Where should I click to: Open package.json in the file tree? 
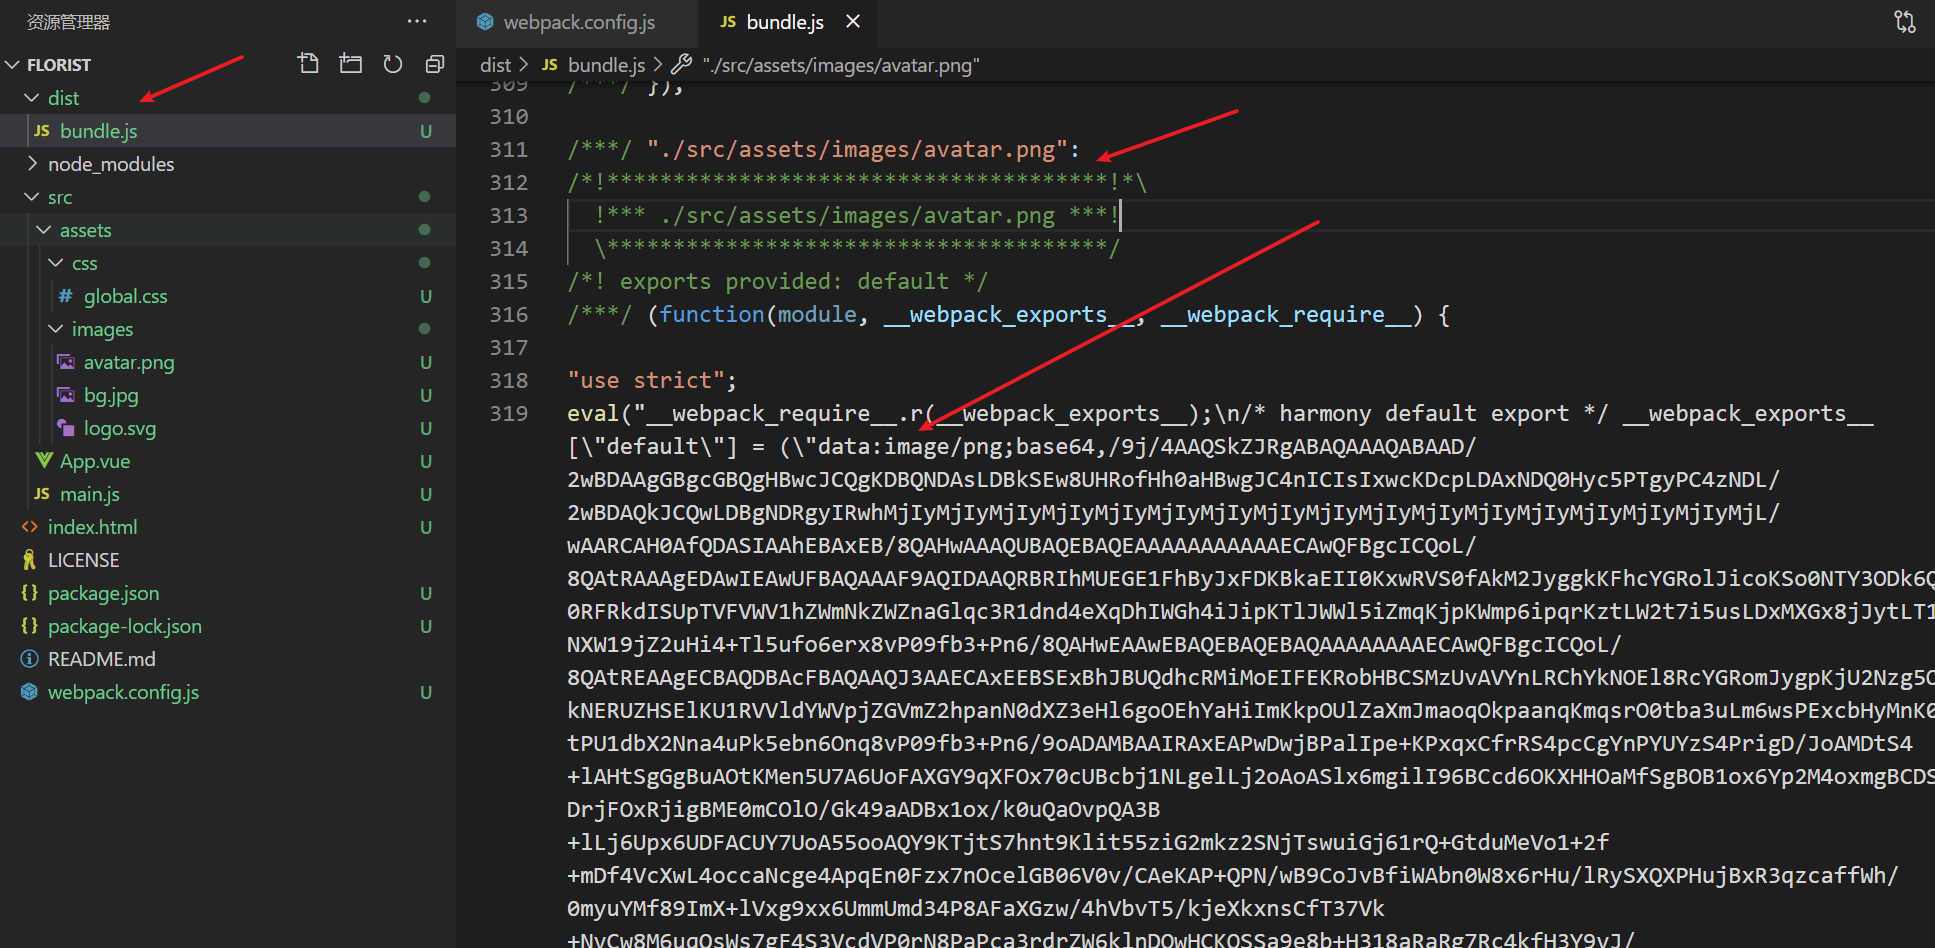point(228,593)
